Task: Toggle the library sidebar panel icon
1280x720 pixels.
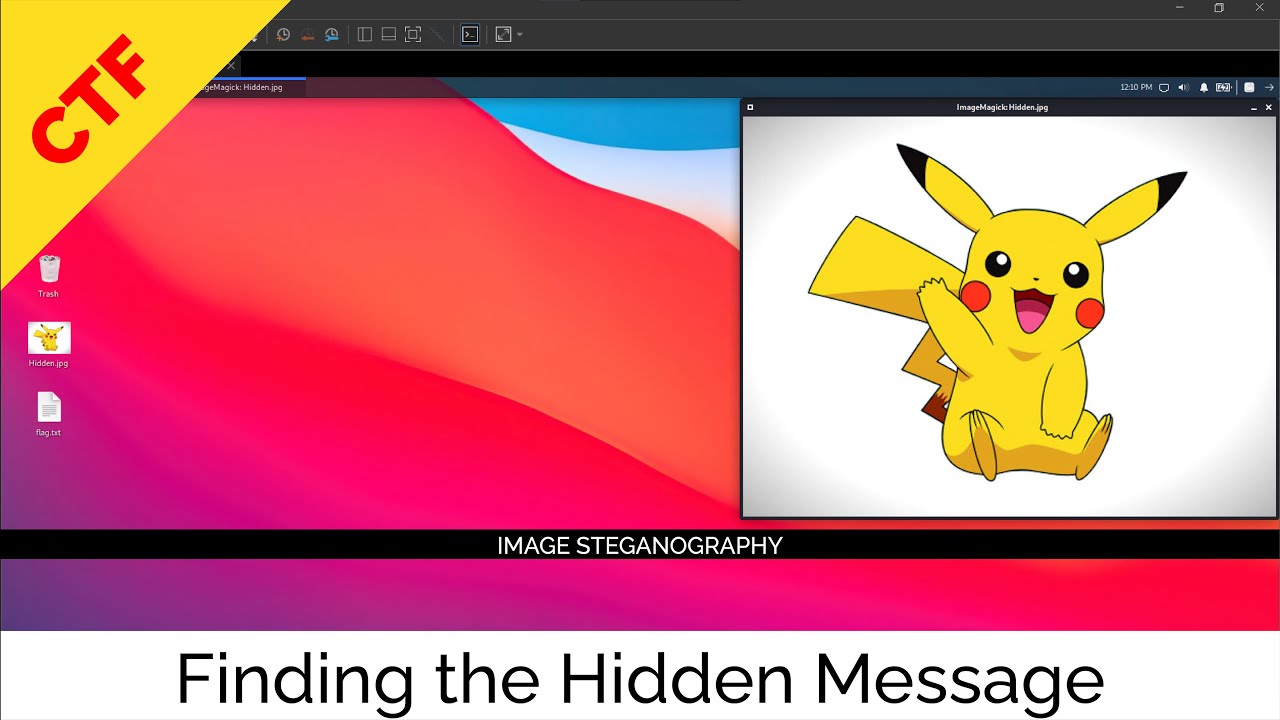Action: click(x=365, y=34)
